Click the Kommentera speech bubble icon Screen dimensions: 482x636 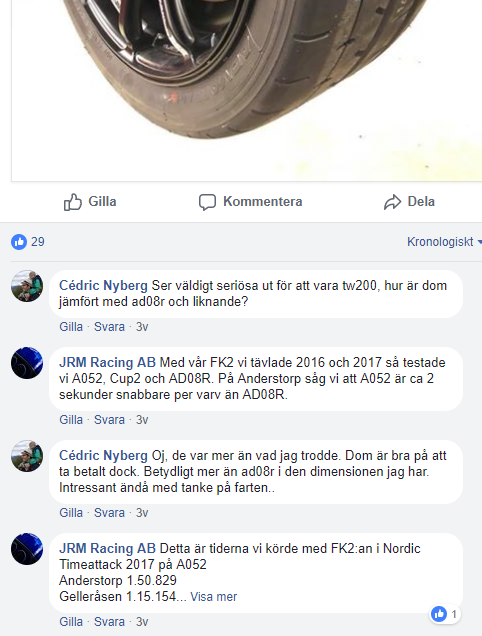tap(207, 202)
